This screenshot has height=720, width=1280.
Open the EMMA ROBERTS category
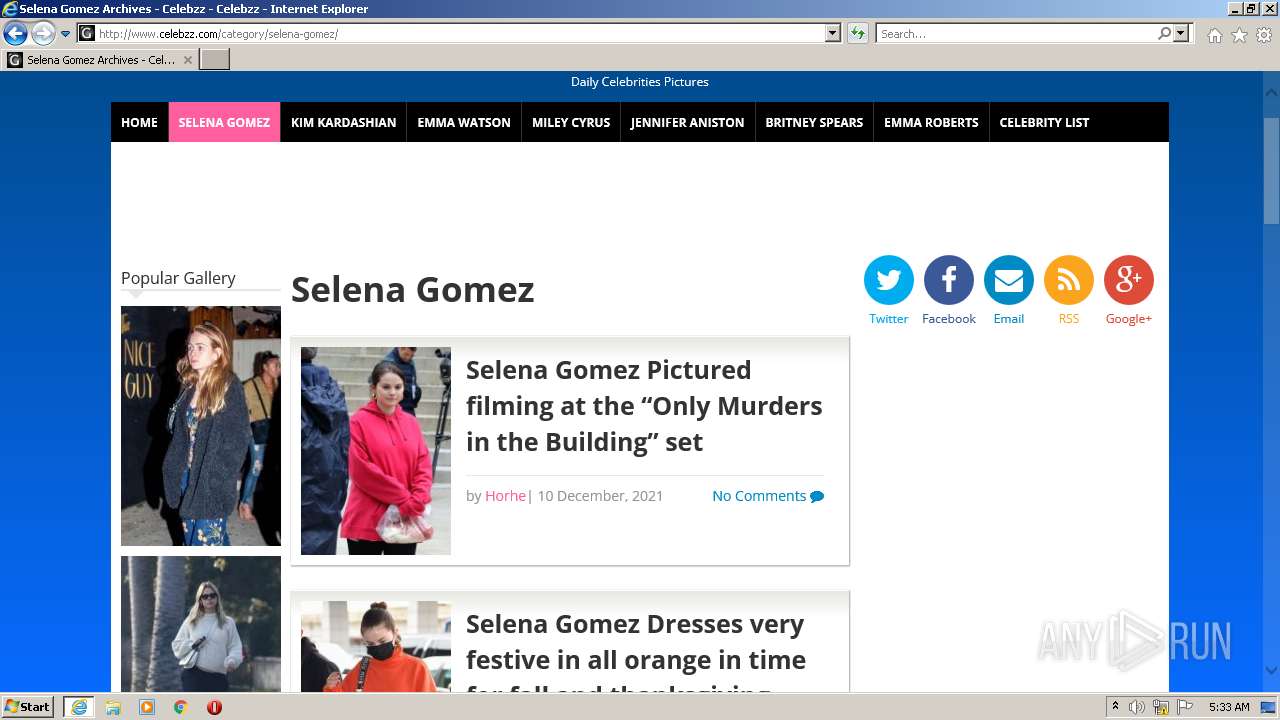click(x=931, y=122)
